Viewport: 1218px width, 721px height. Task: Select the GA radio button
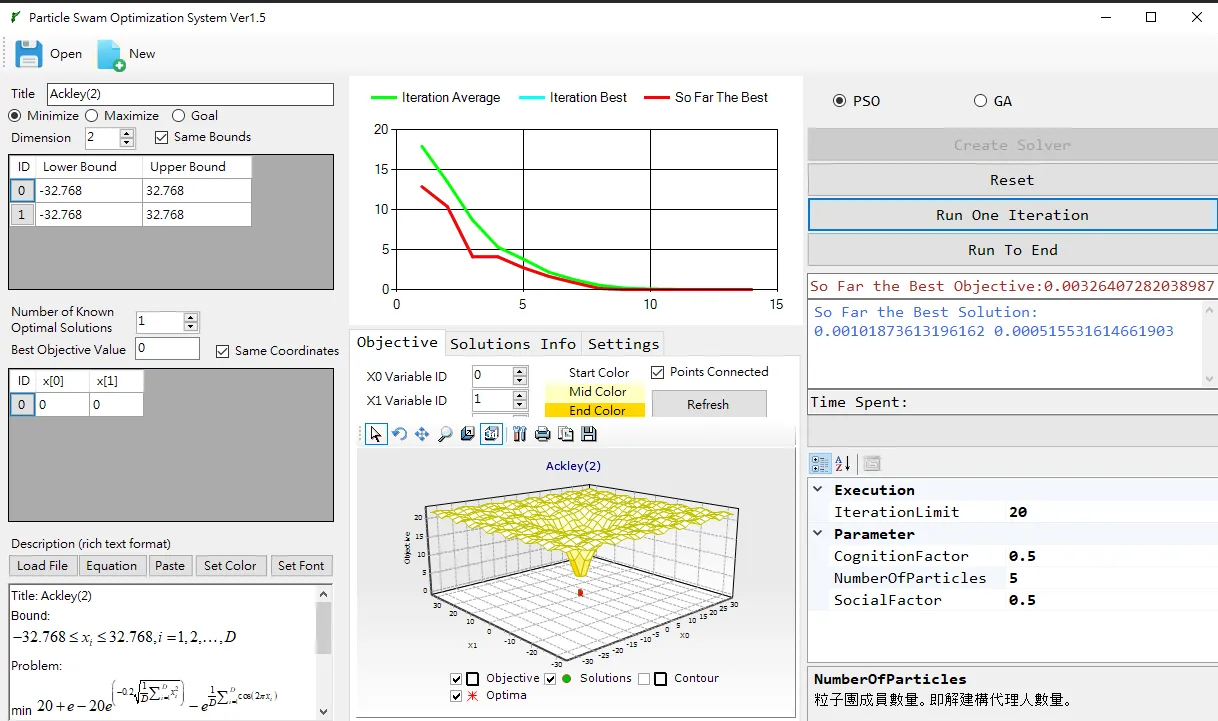(x=980, y=101)
